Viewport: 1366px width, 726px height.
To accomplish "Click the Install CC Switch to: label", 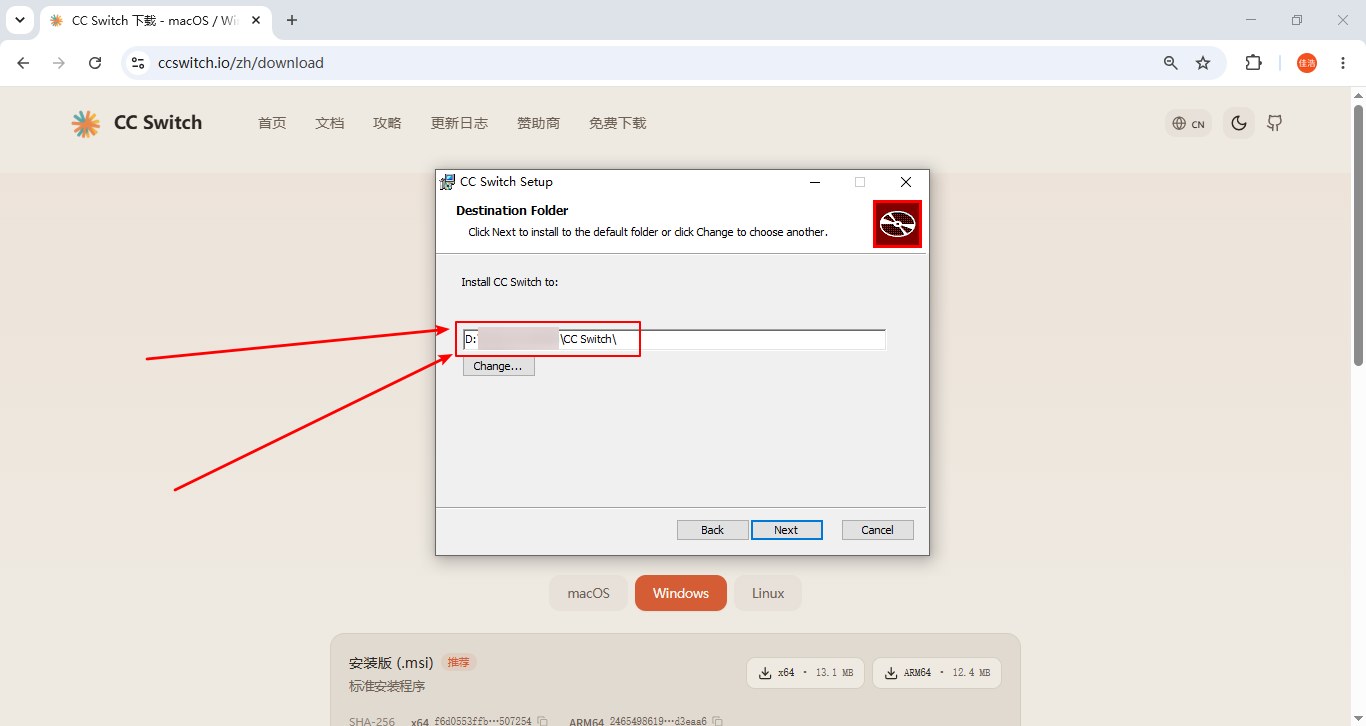I will pos(509,282).
